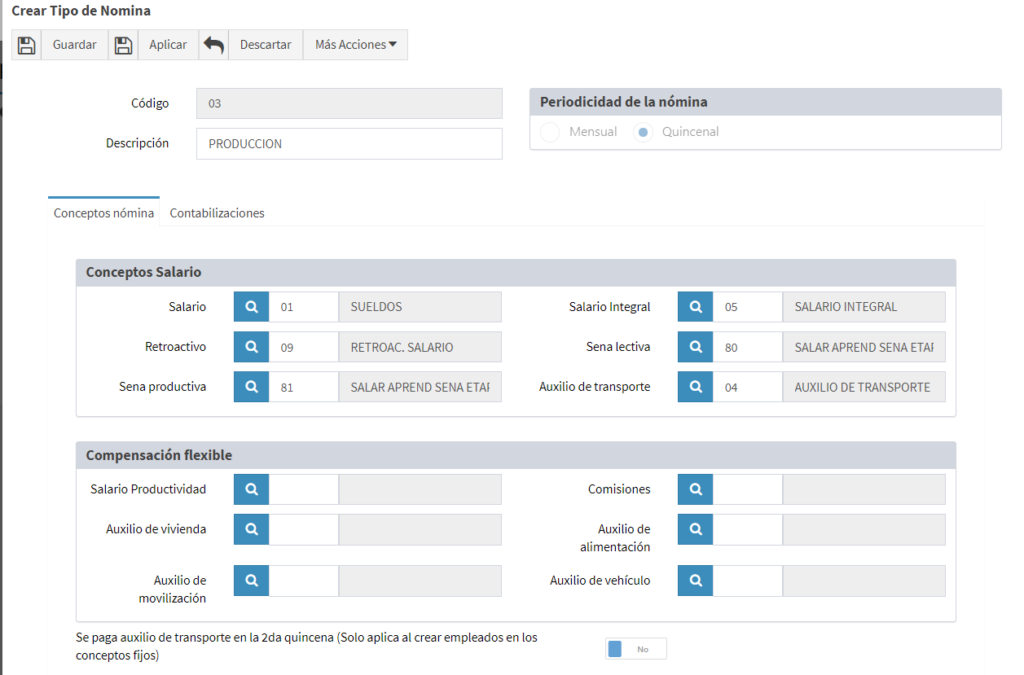
Task: Open Sena lectiva concept search
Action: (695, 347)
